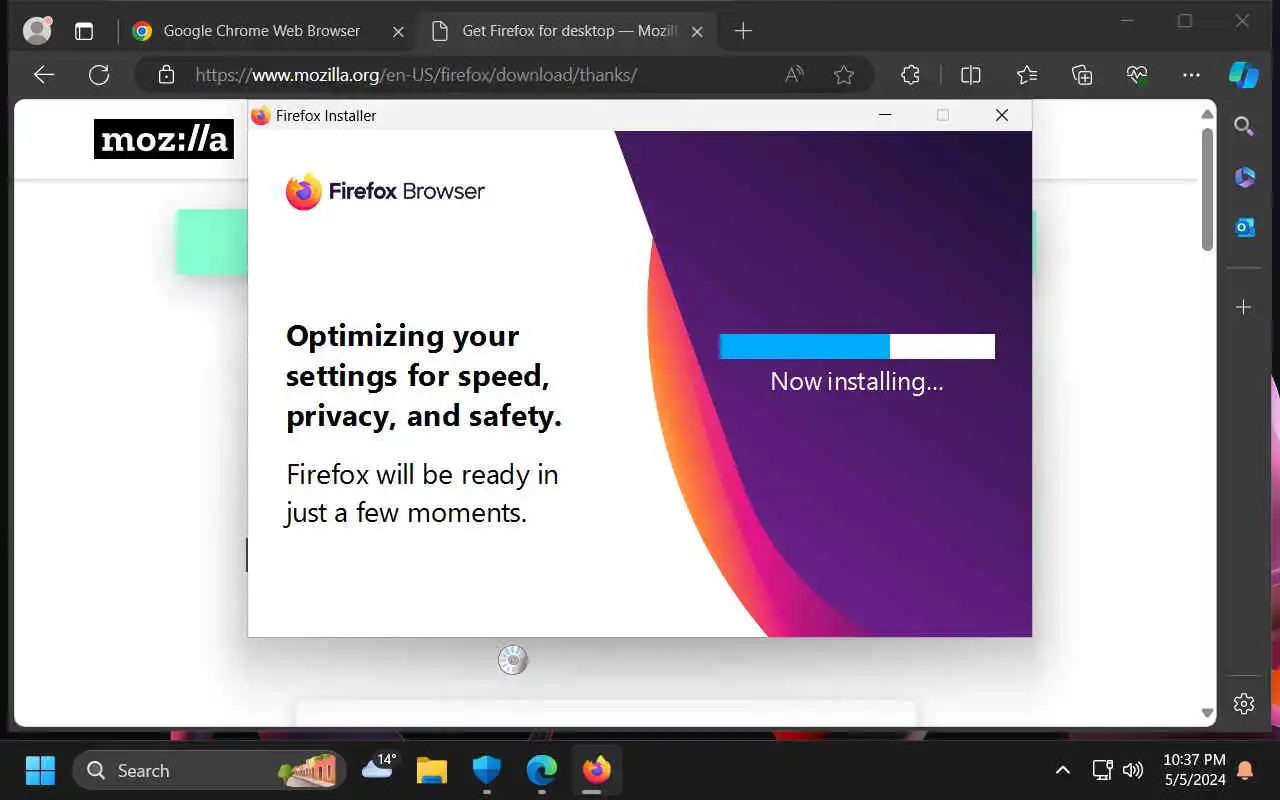Screen dimensions: 1280x800
Task: Add this page to favorites star
Action: (844, 75)
